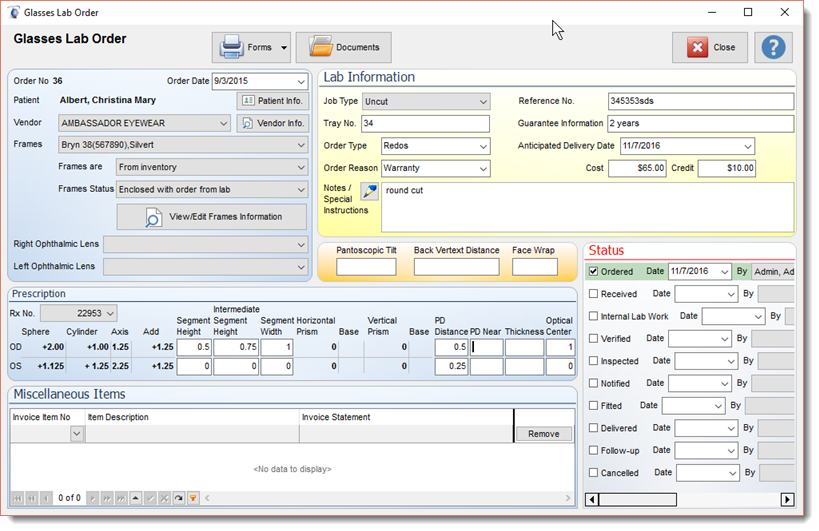Click the Pantoscopic Tilt field
The image size is (819, 531).
click(366, 267)
